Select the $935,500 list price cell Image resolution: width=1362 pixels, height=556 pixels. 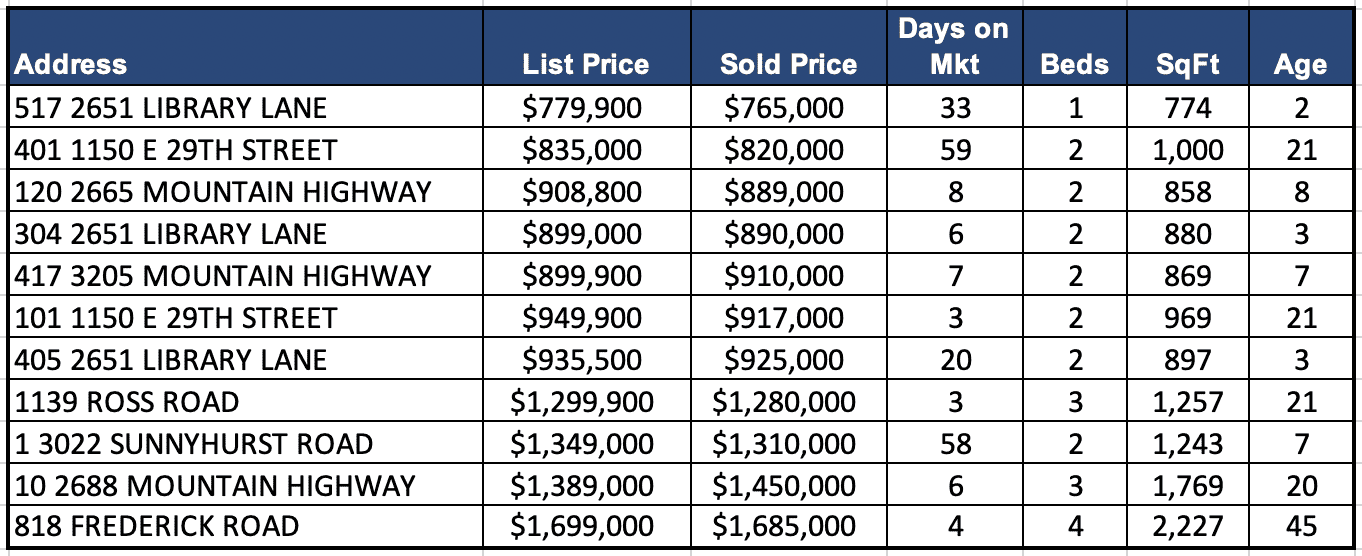tap(582, 359)
